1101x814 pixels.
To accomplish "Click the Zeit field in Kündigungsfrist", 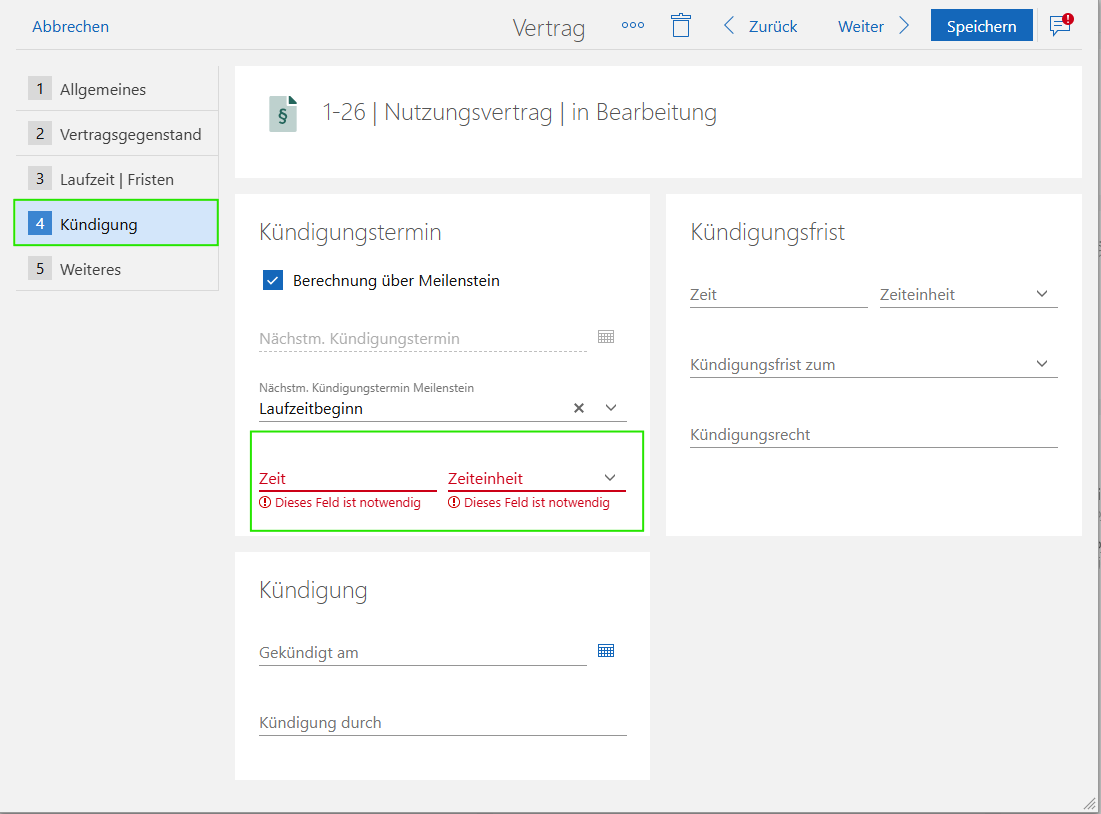I will coord(779,294).
